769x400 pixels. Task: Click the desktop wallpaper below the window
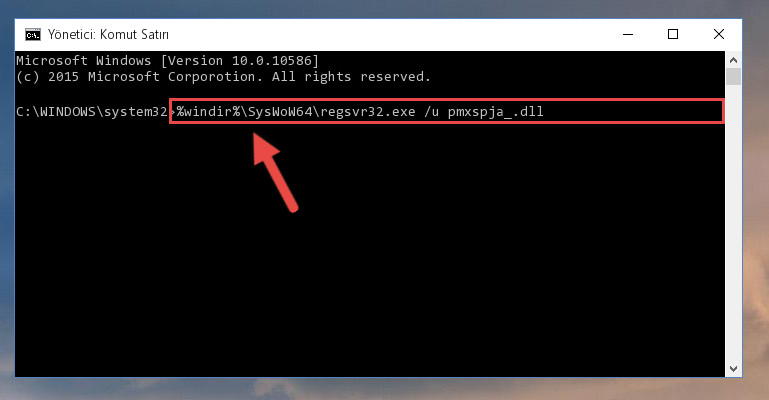click(384, 389)
